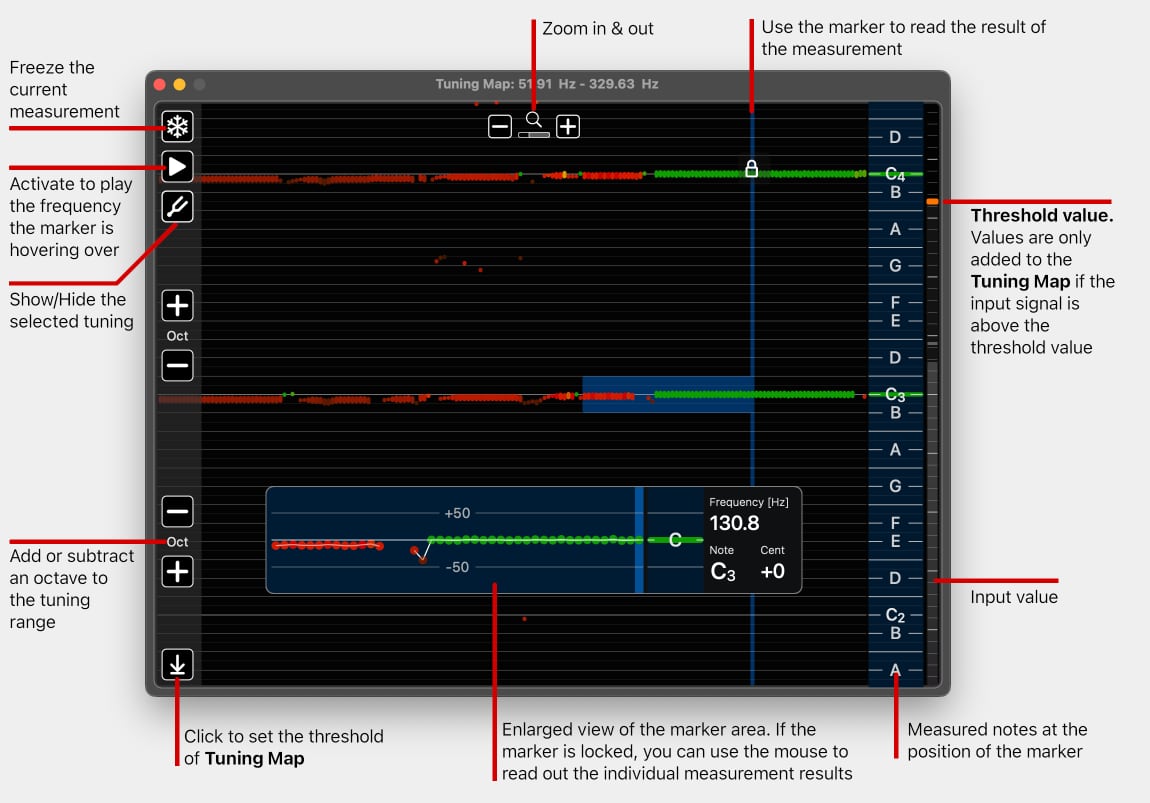Activate the play frequency button
1150x803 pixels.
(178, 167)
